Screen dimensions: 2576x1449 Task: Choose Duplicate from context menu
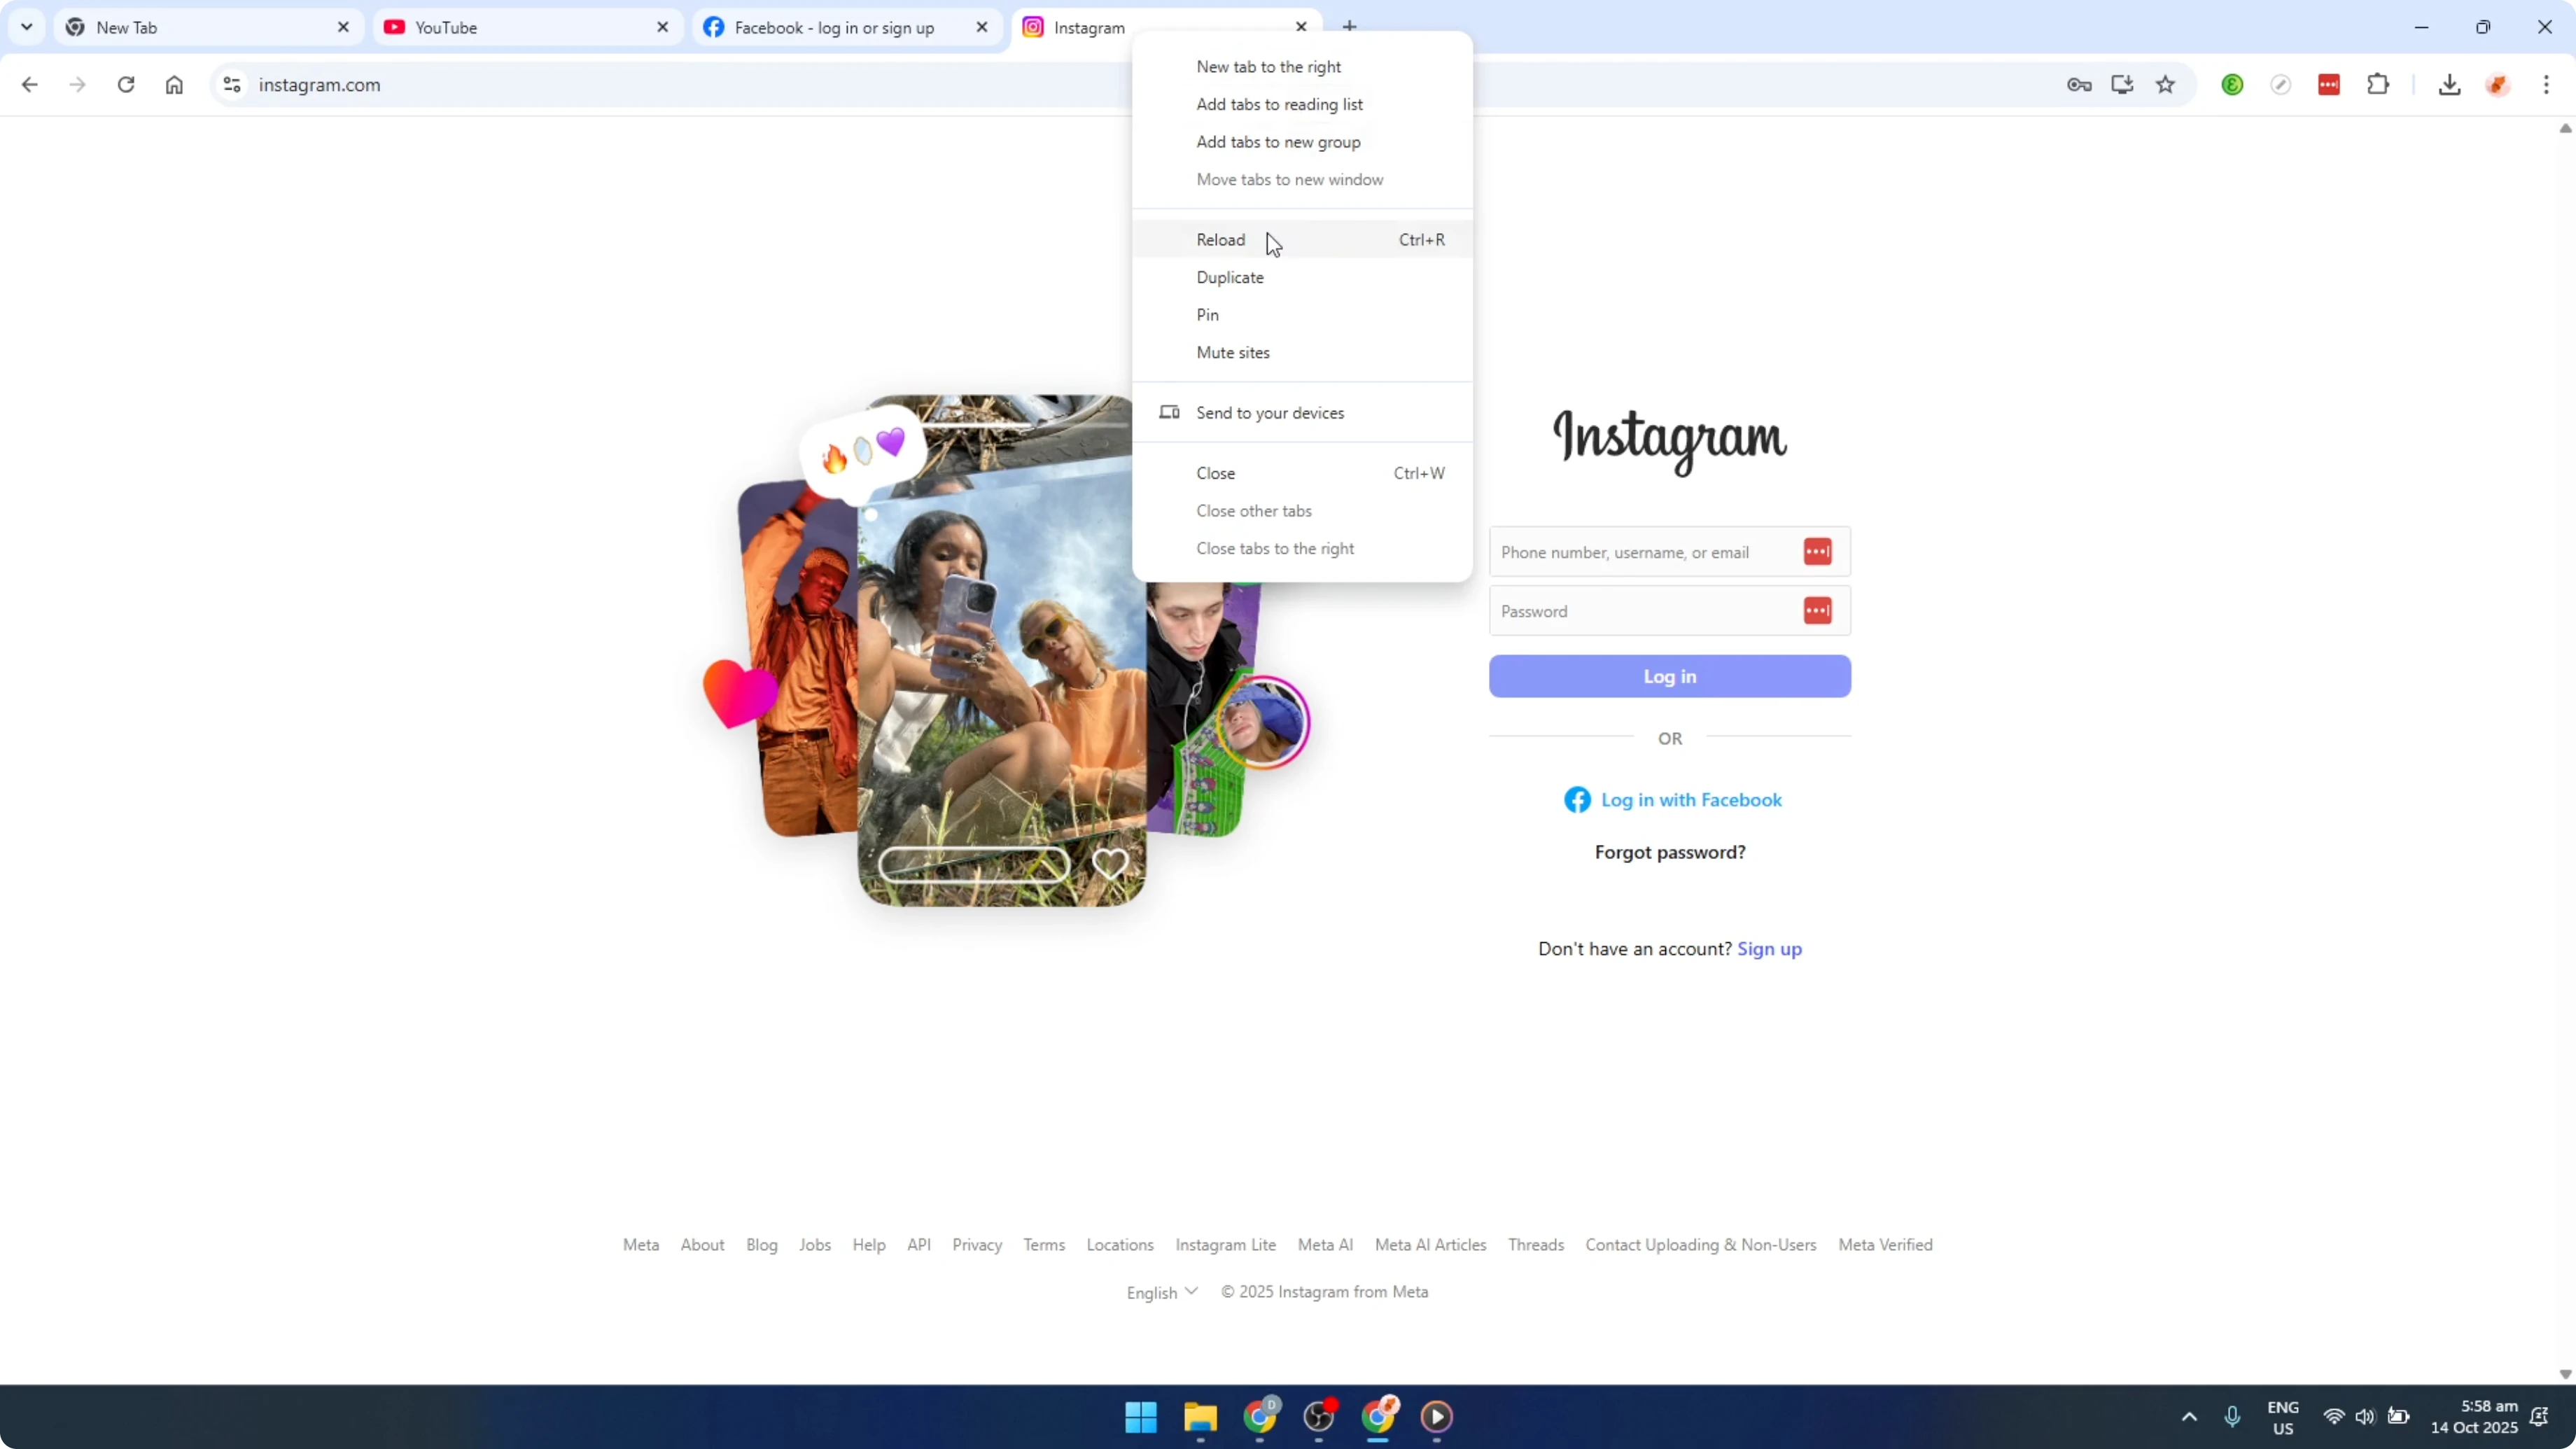pyautogui.click(x=1302, y=277)
